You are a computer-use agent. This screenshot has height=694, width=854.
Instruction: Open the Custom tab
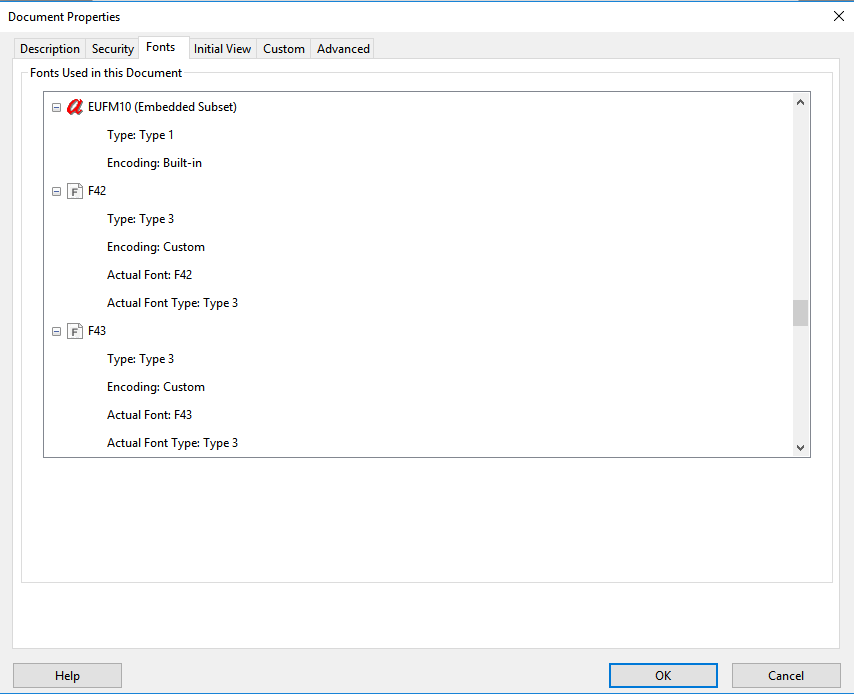[283, 48]
